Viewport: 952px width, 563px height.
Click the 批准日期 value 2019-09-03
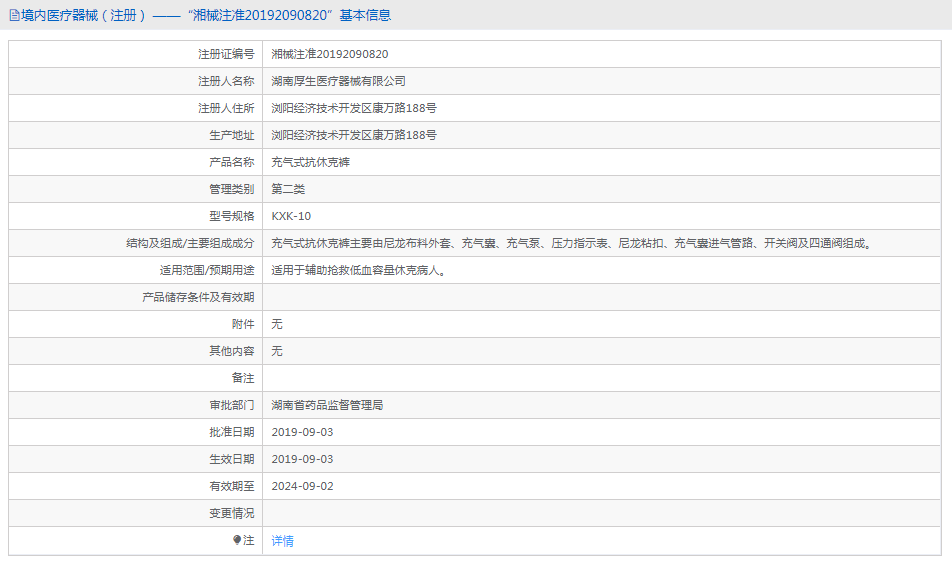pyautogui.click(x=302, y=432)
